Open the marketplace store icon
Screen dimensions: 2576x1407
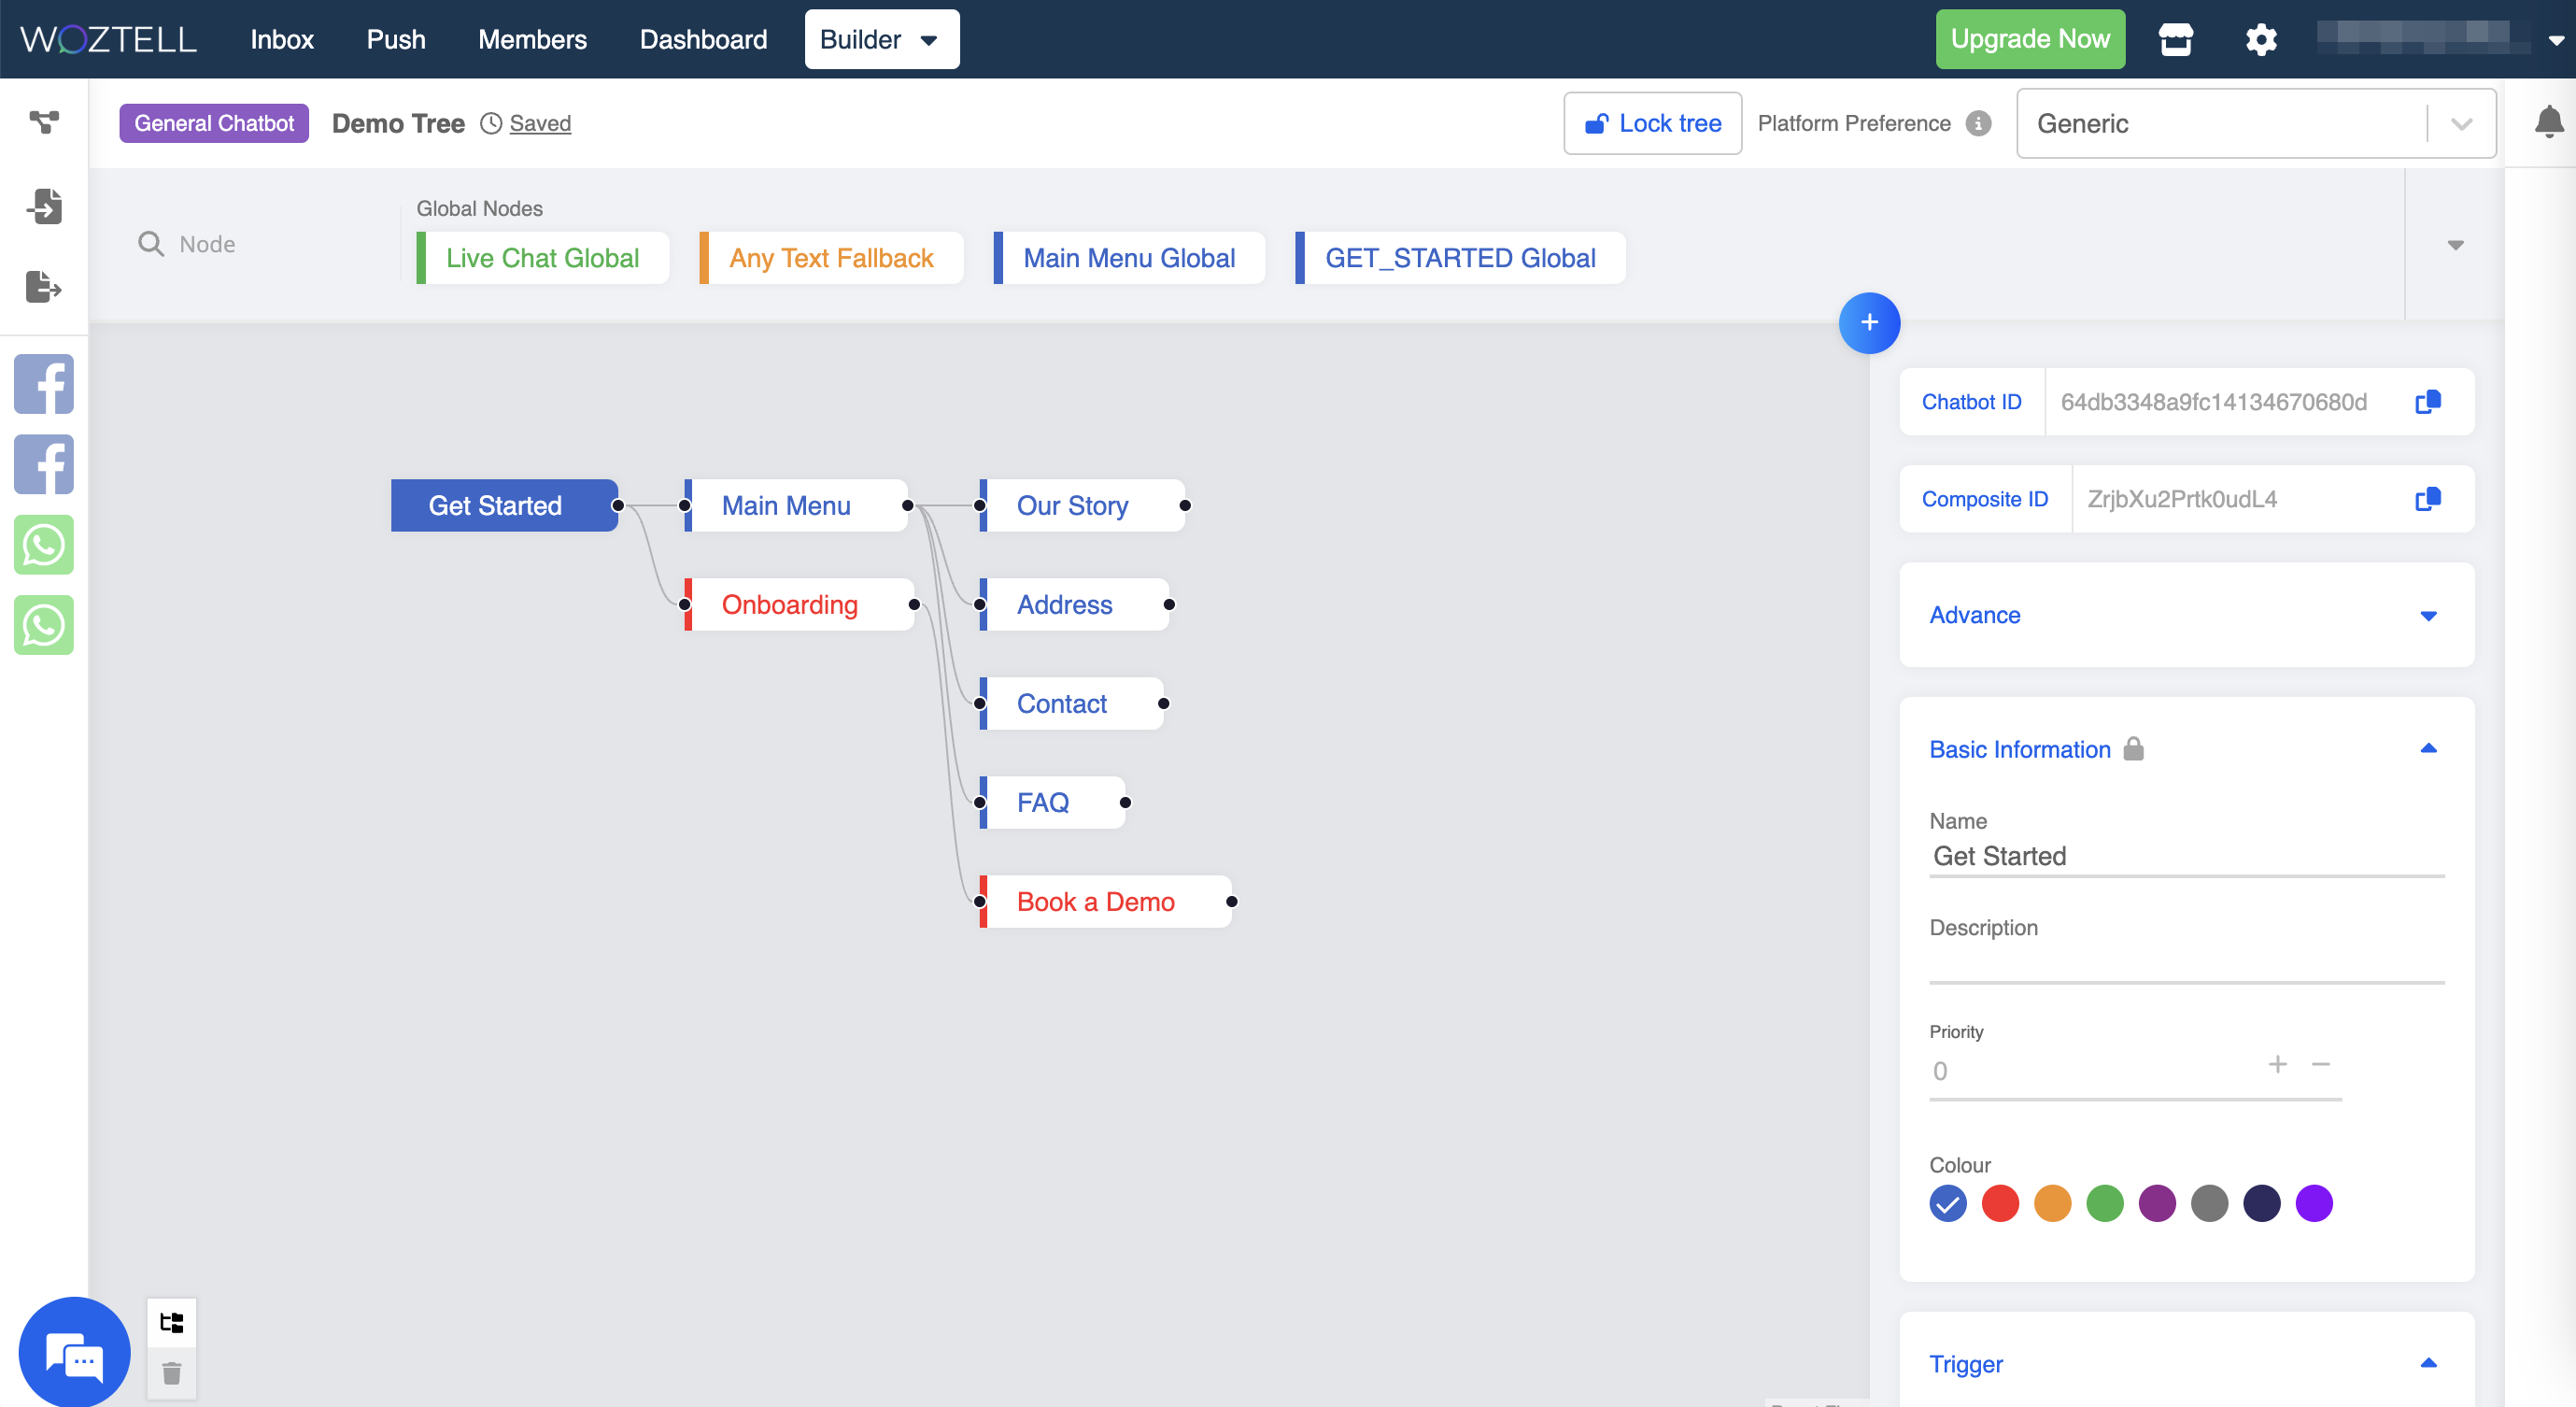[2175, 40]
